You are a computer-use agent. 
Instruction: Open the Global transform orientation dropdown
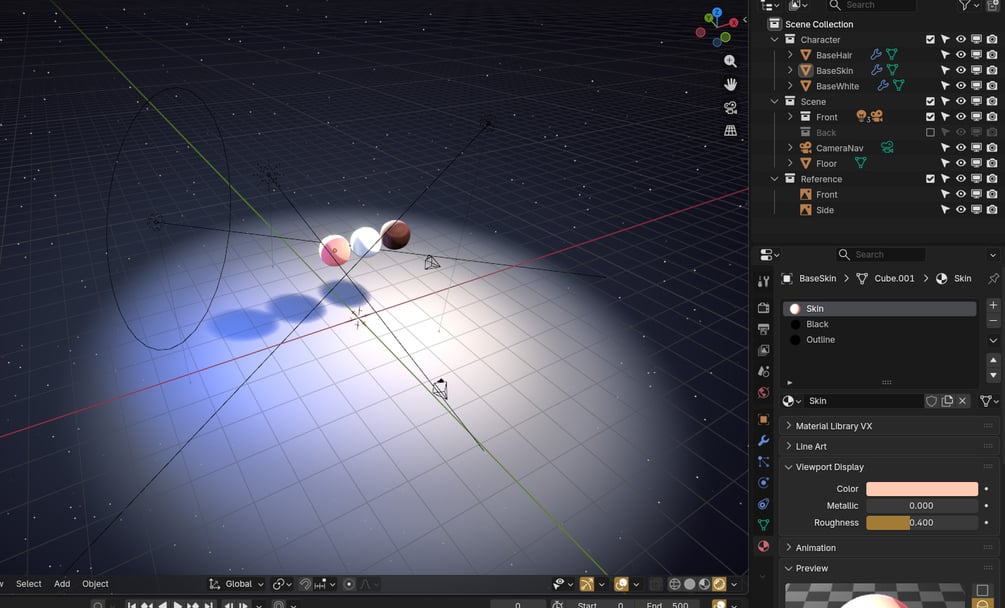[x=237, y=584]
